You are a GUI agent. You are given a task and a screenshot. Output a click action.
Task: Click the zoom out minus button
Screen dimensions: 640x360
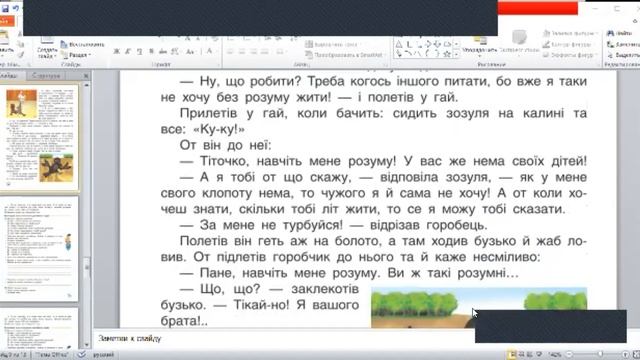click(x=569, y=354)
